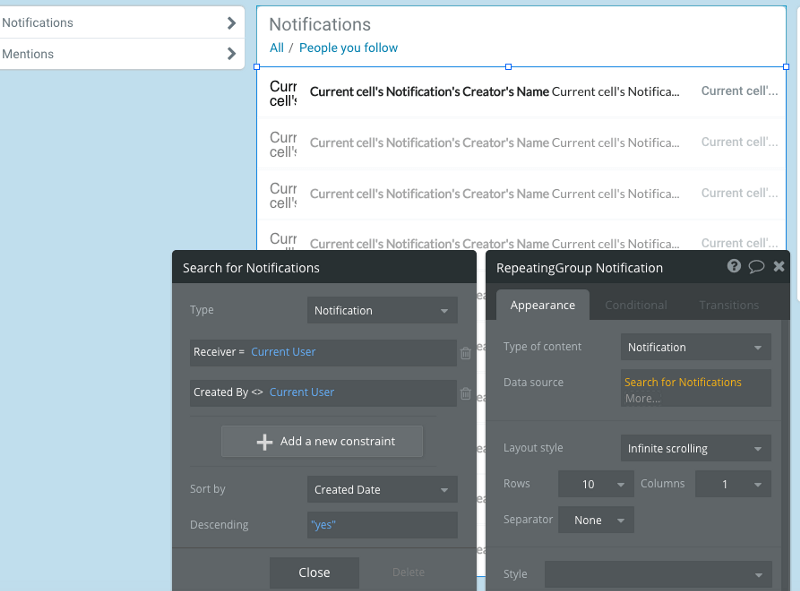This screenshot has width=800, height=591.
Task: Delete the Receiver constraint with trash icon
Action: tap(464, 352)
